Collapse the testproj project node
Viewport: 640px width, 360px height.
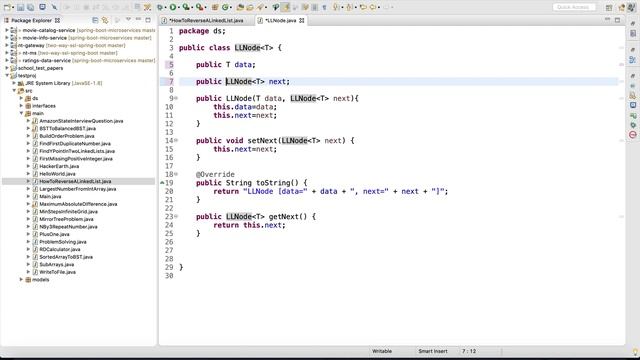[7, 76]
